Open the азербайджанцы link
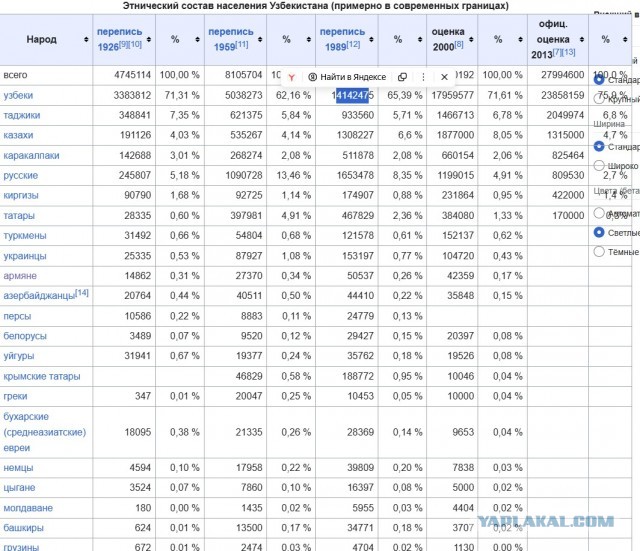This screenshot has height=551, width=640. 39,296
